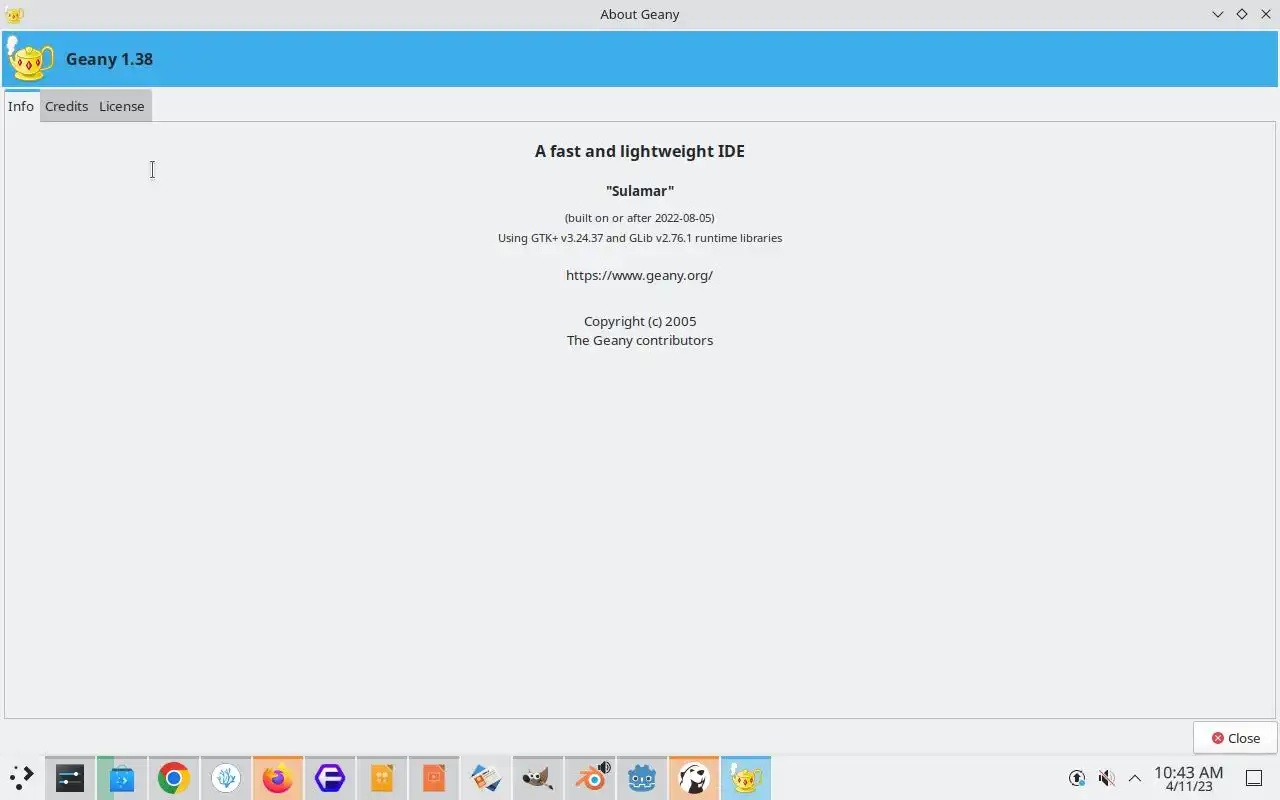
Task: Switch to the Credits tab
Action: (66, 106)
